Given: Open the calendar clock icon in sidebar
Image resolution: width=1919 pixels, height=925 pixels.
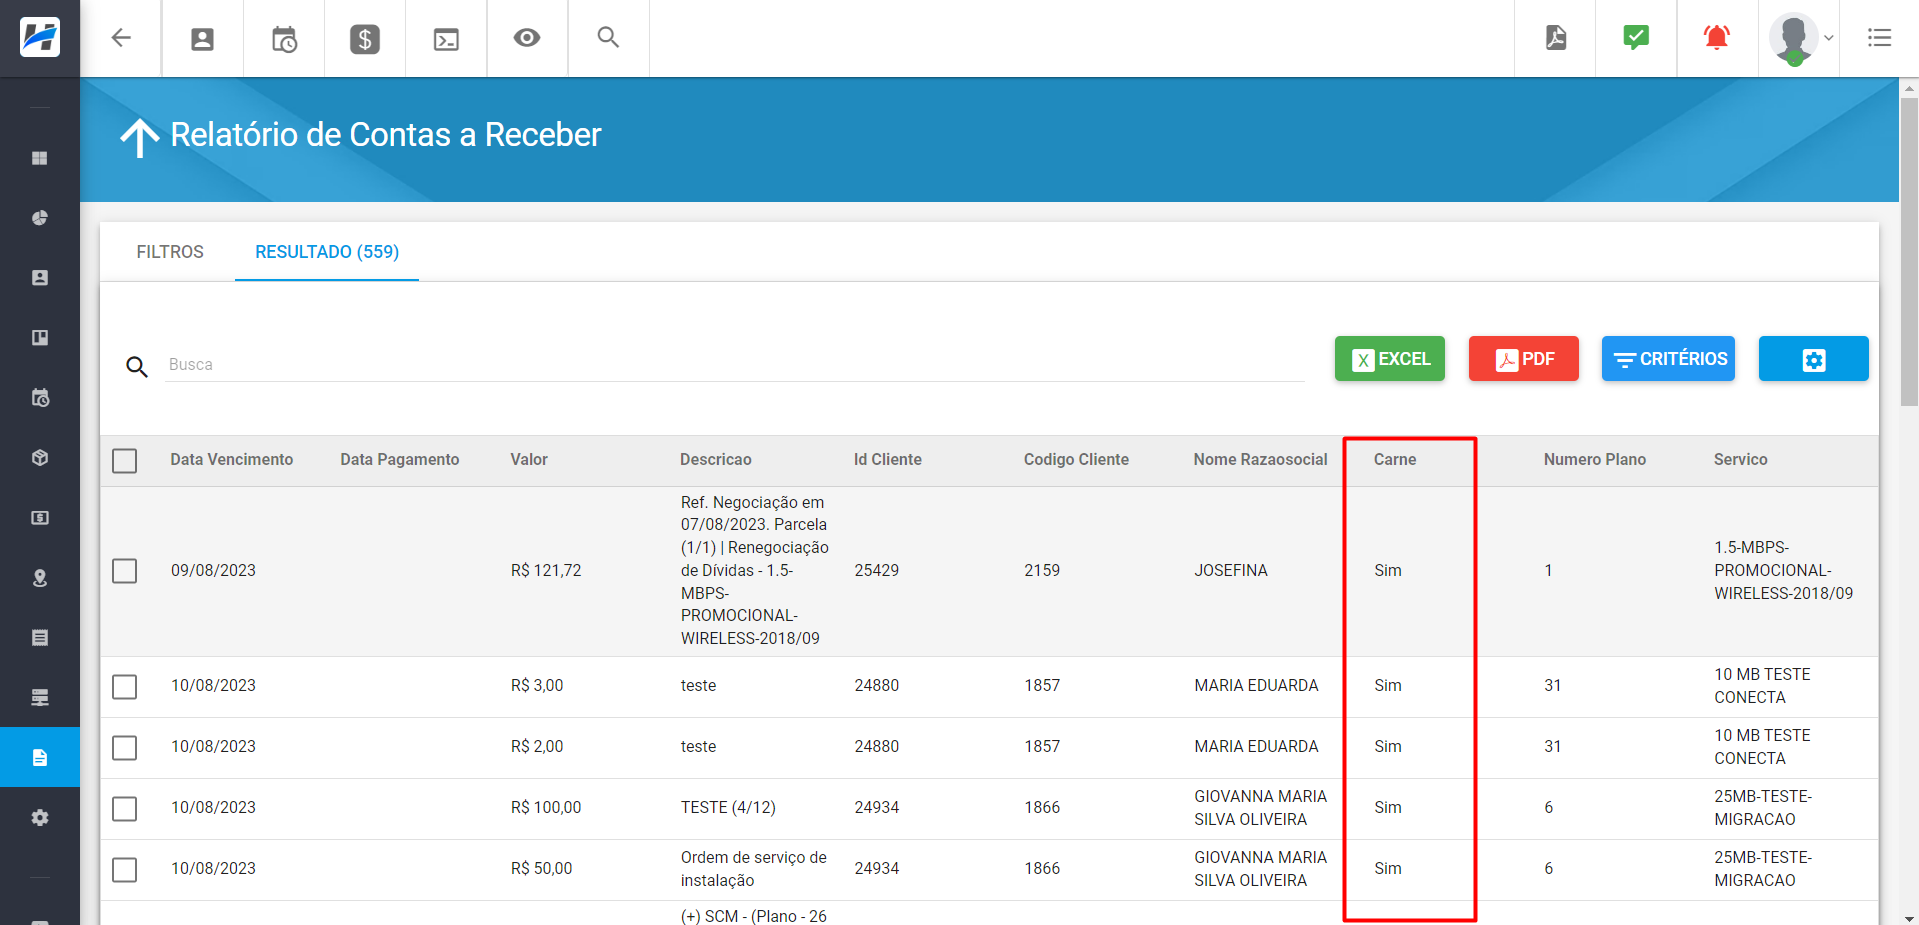Looking at the screenshot, I should click(x=40, y=398).
